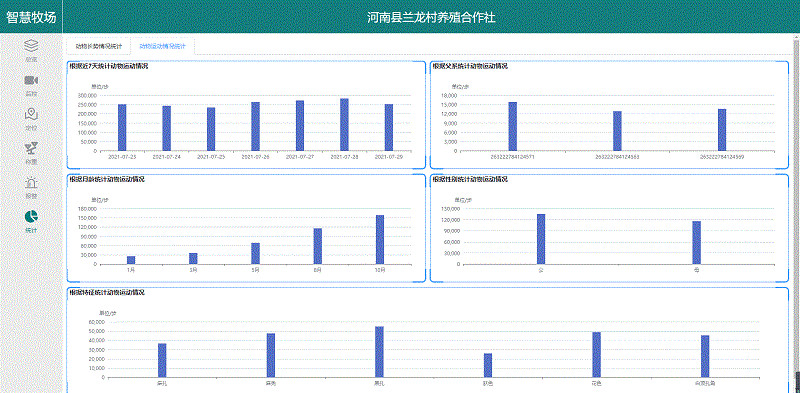Click the 3月 axis label

(x=193, y=269)
